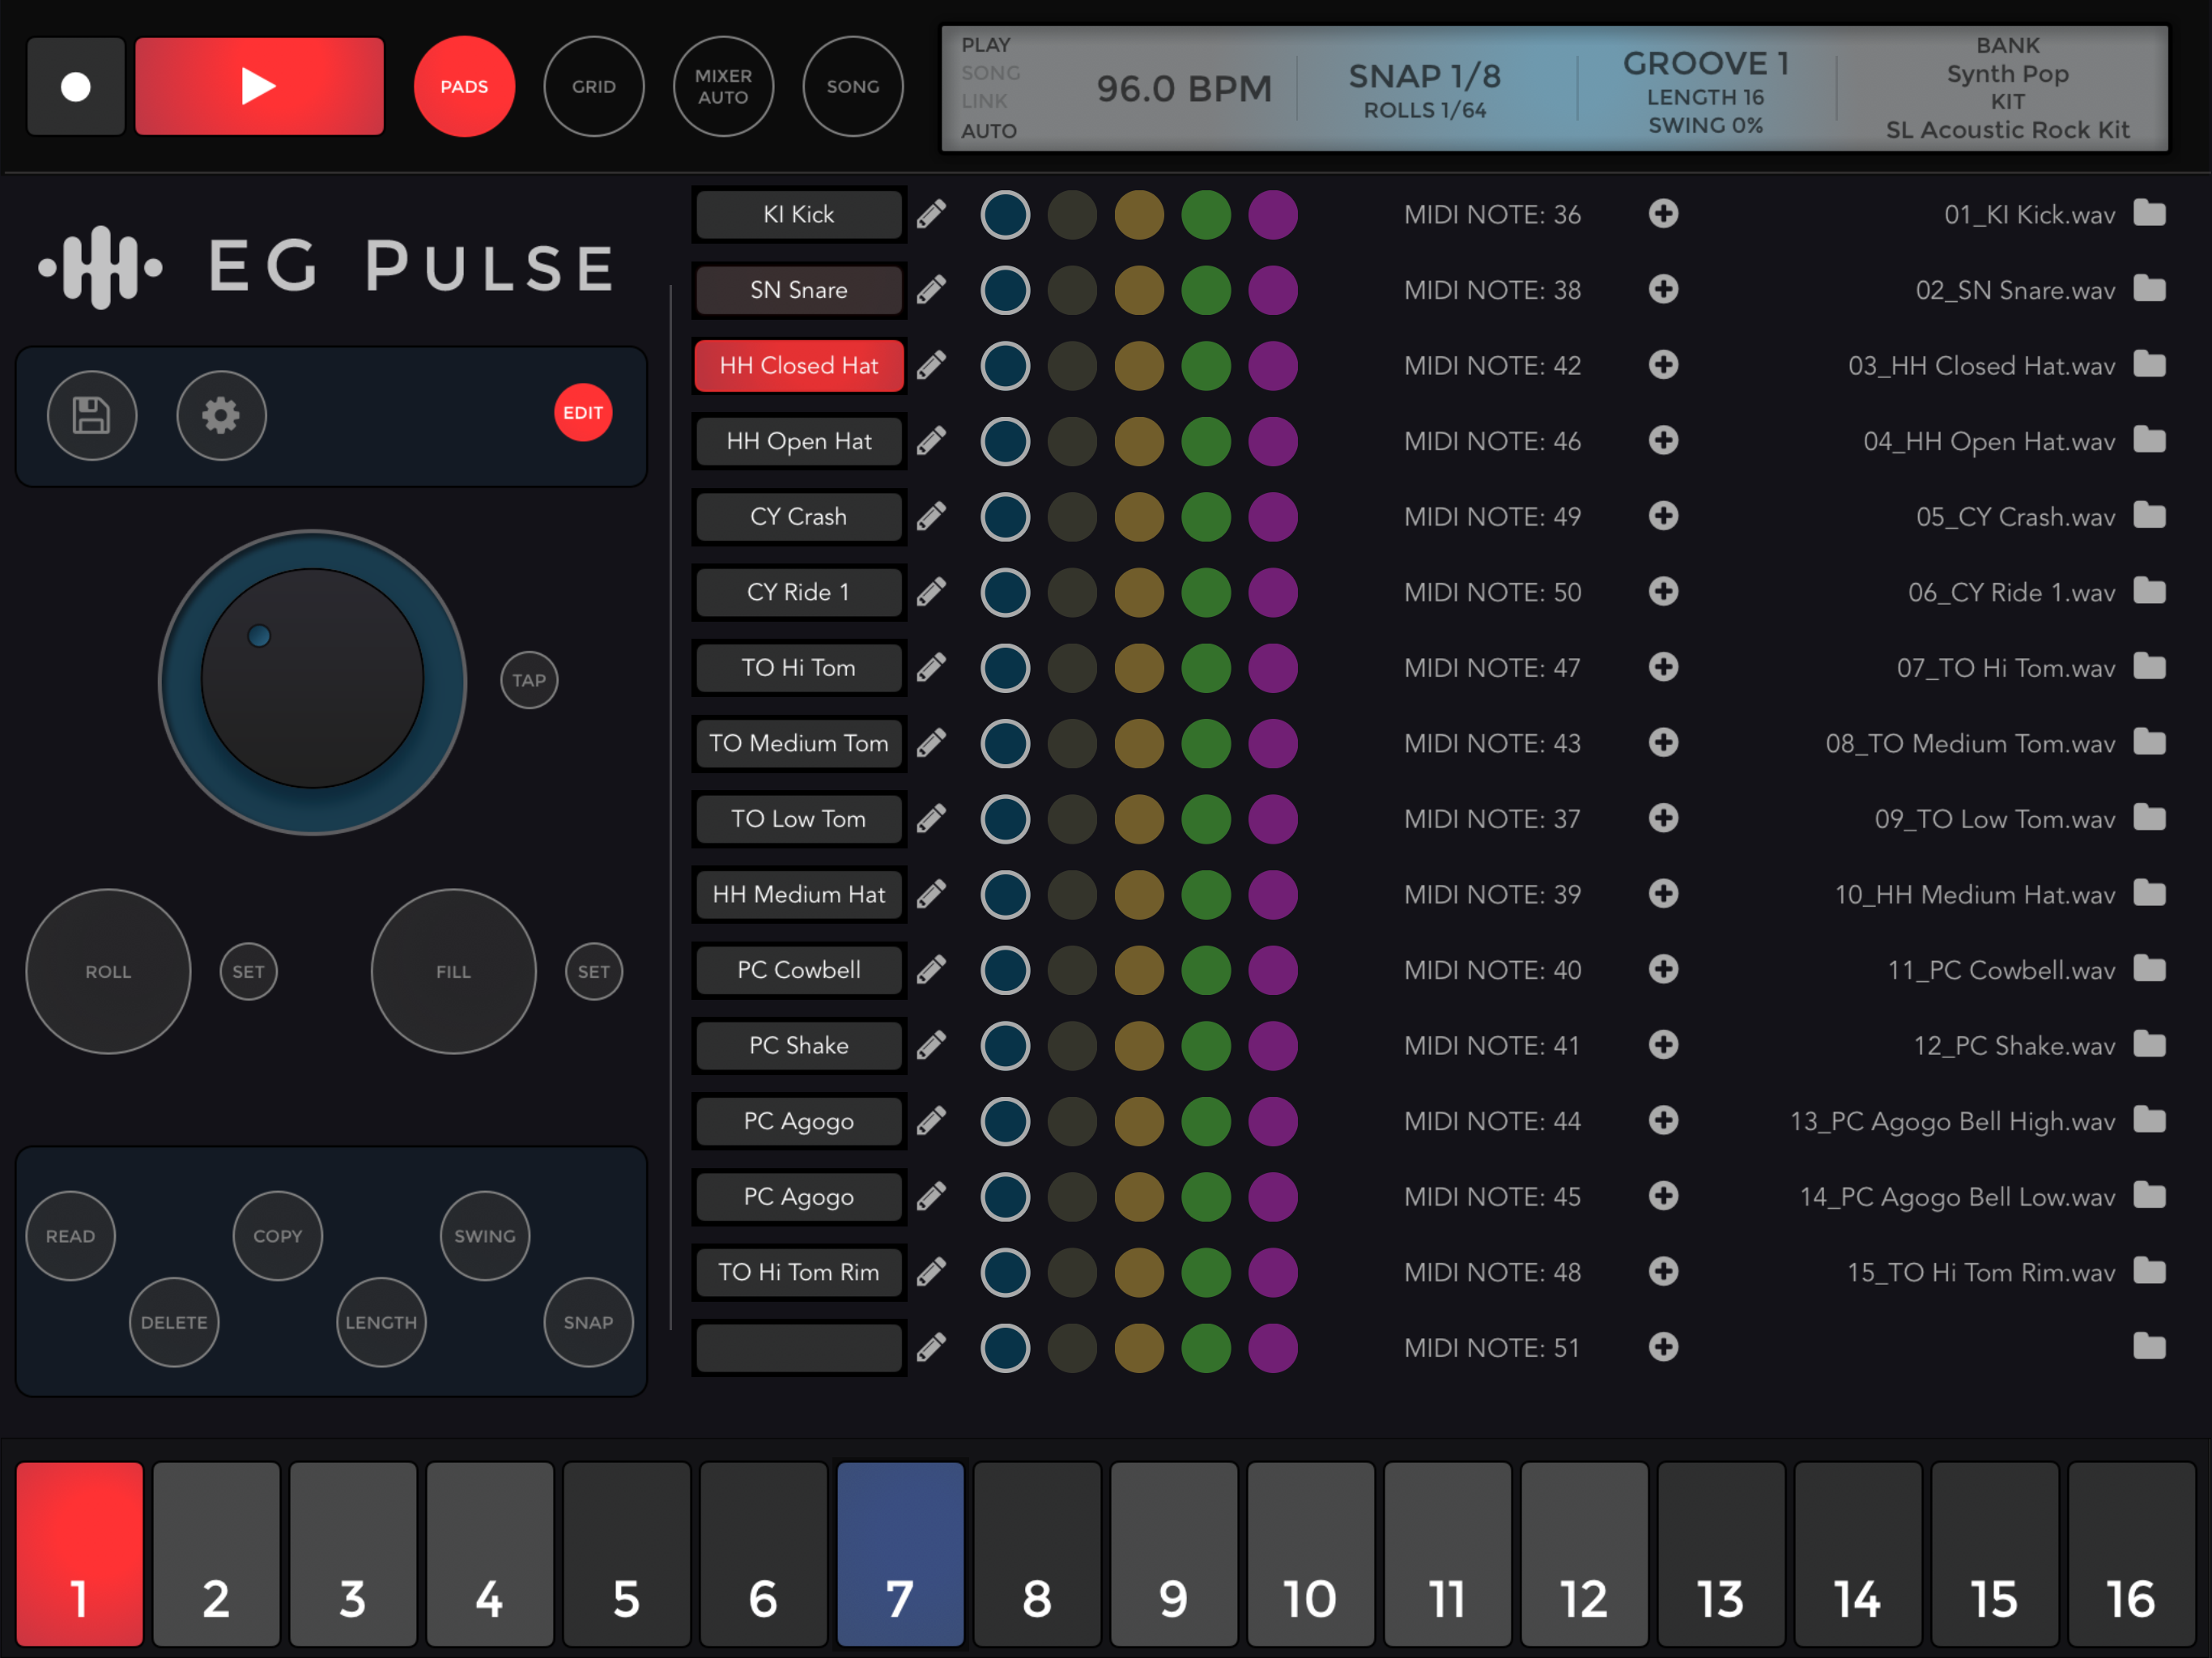Click the record button
This screenshot has height=1658, width=2212.
pyautogui.click(x=76, y=87)
